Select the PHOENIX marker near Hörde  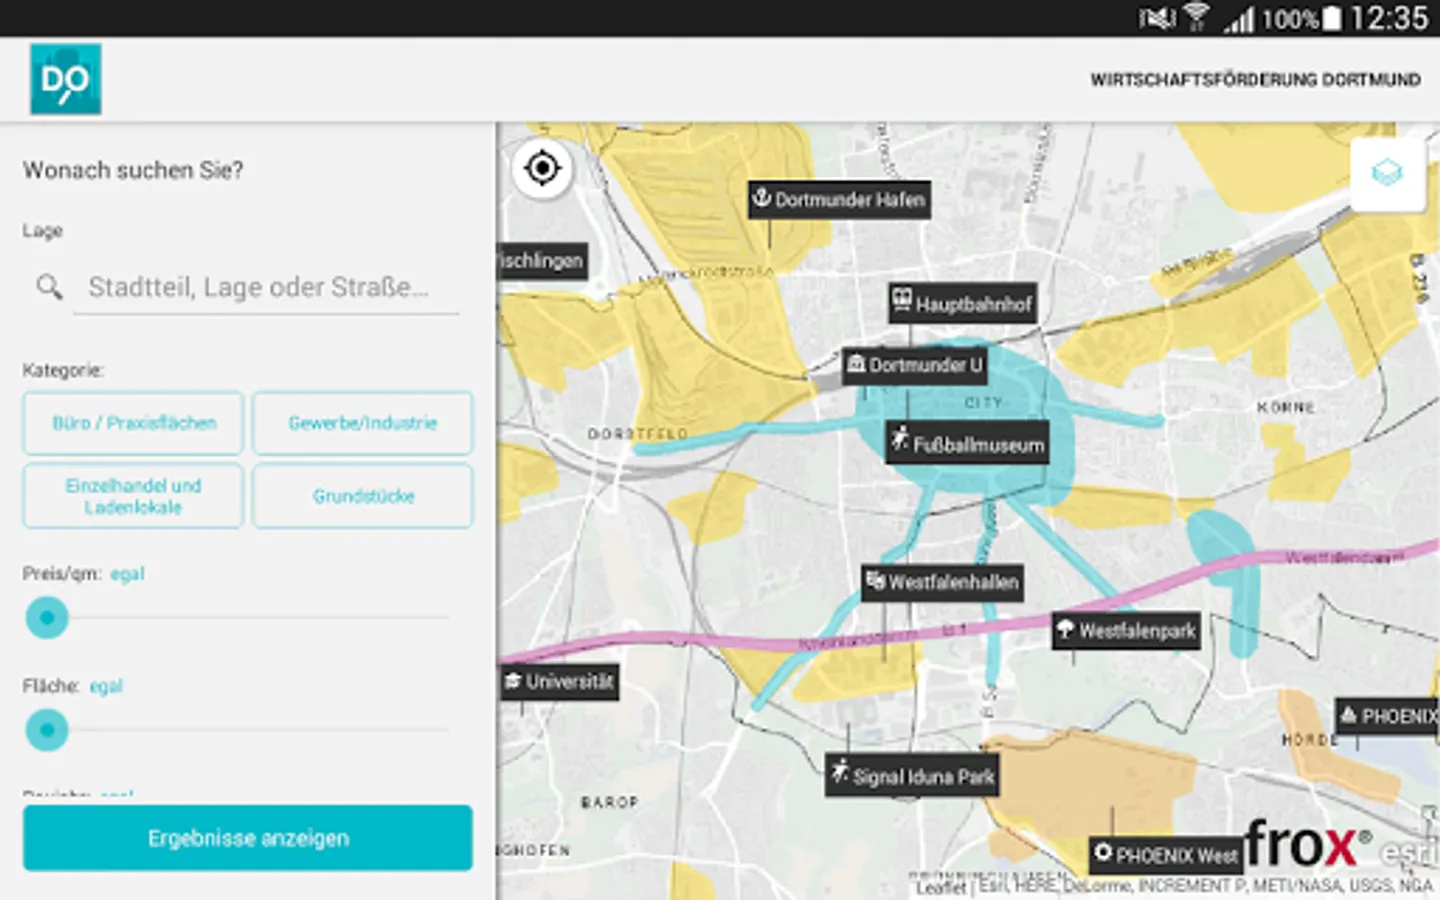click(x=1388, y=716)
